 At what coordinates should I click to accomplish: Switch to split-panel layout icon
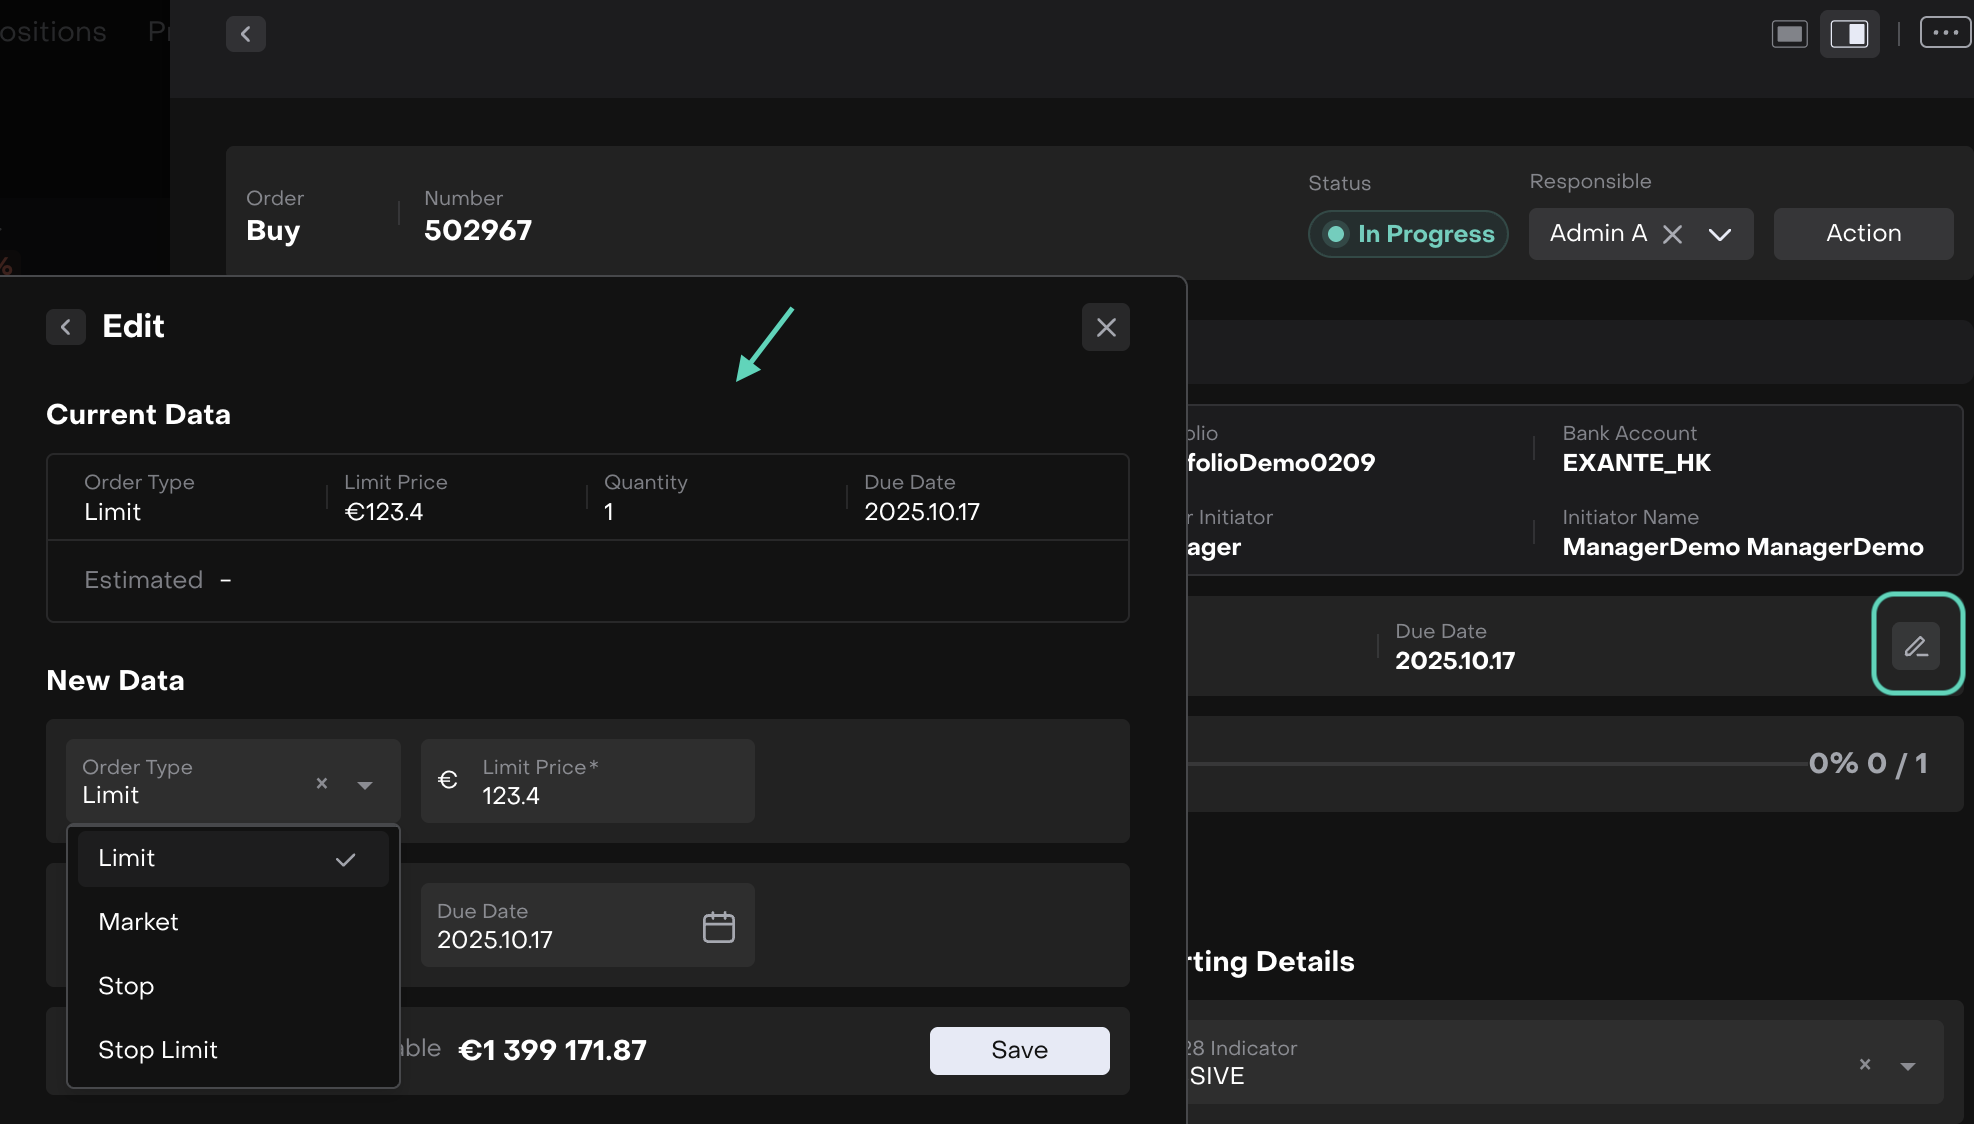(1849, 34)
